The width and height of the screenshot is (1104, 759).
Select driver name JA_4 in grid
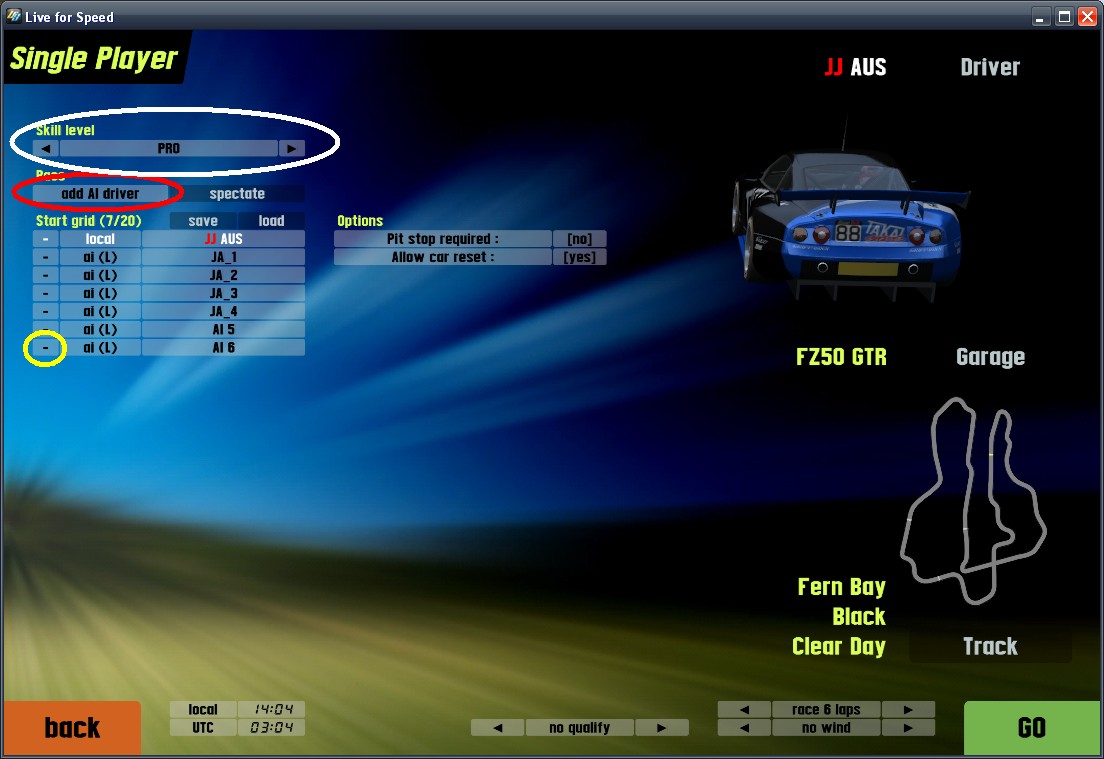click(223, 312)
